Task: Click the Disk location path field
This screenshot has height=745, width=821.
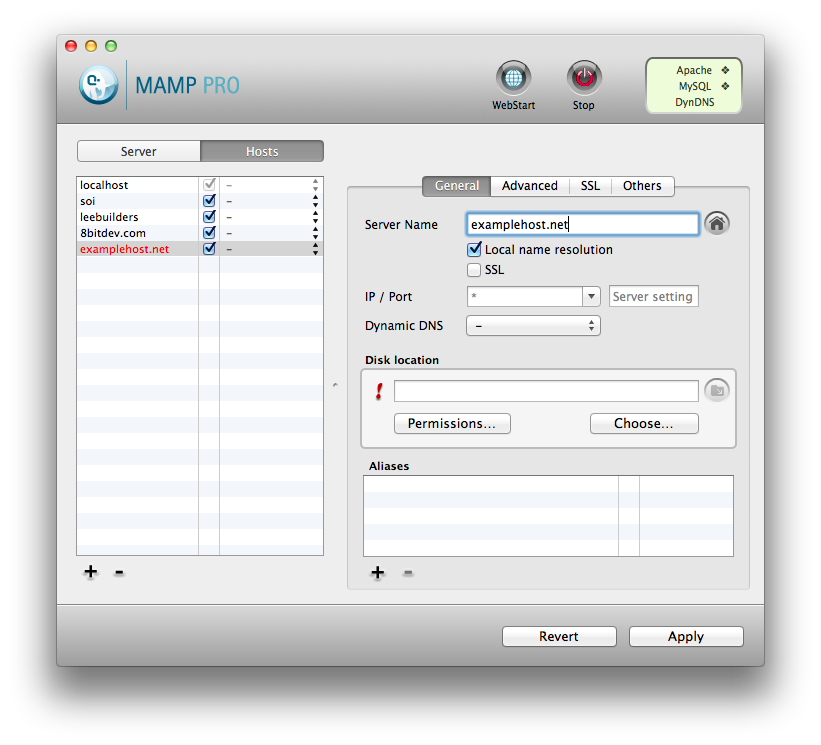Action: coord(546,391)
